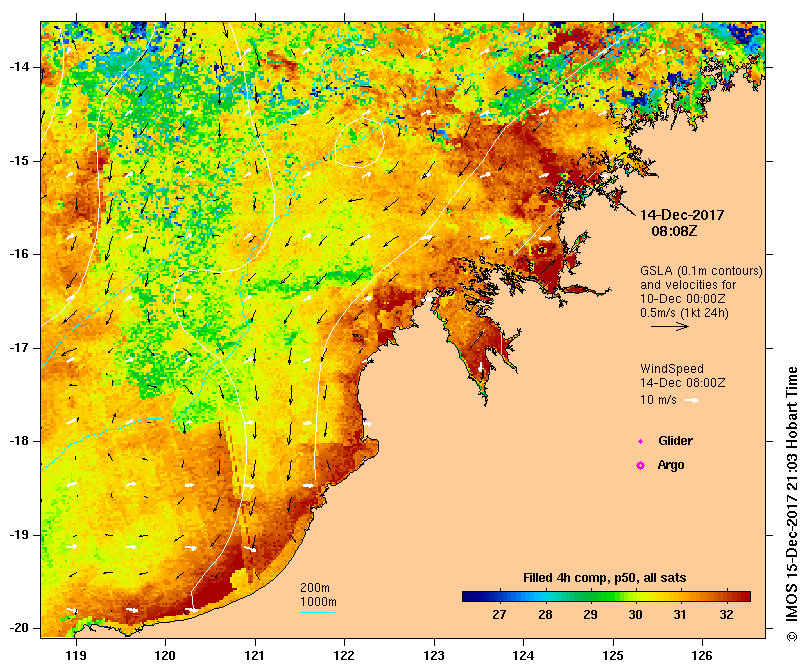Viewport: 809px width, 672px height.
Task: Click the 'GSLA (0.1m contours)' text
Action: point(701,271)
